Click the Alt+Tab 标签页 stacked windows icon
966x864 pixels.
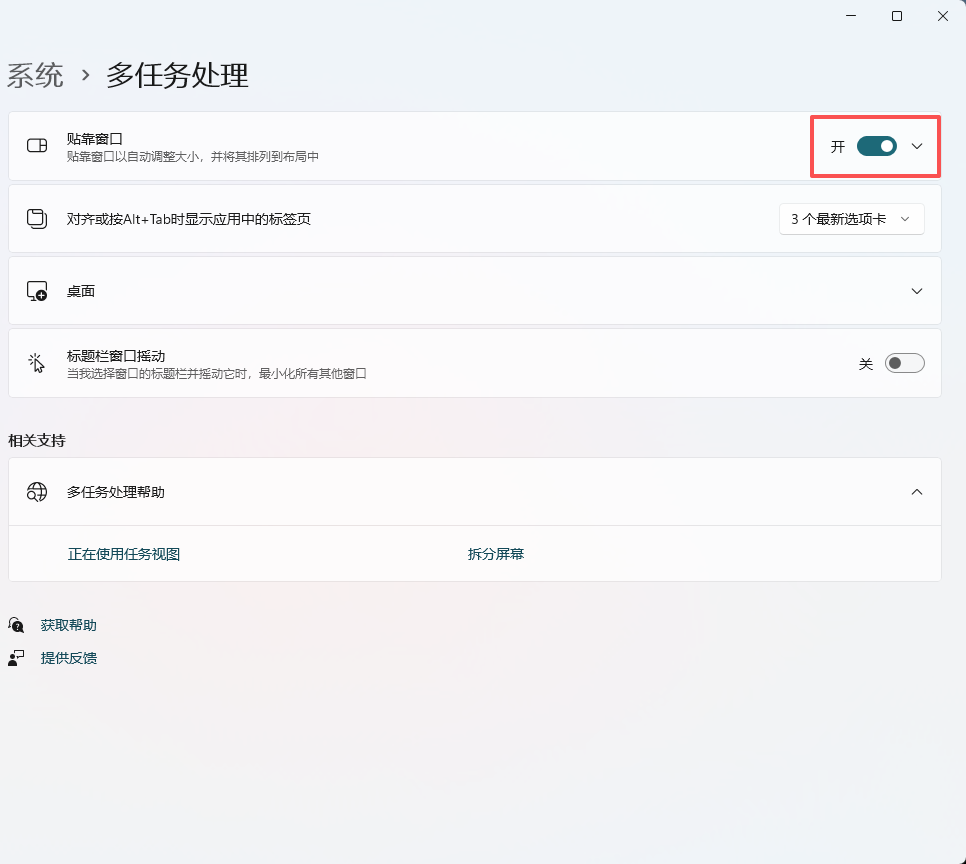37,218
